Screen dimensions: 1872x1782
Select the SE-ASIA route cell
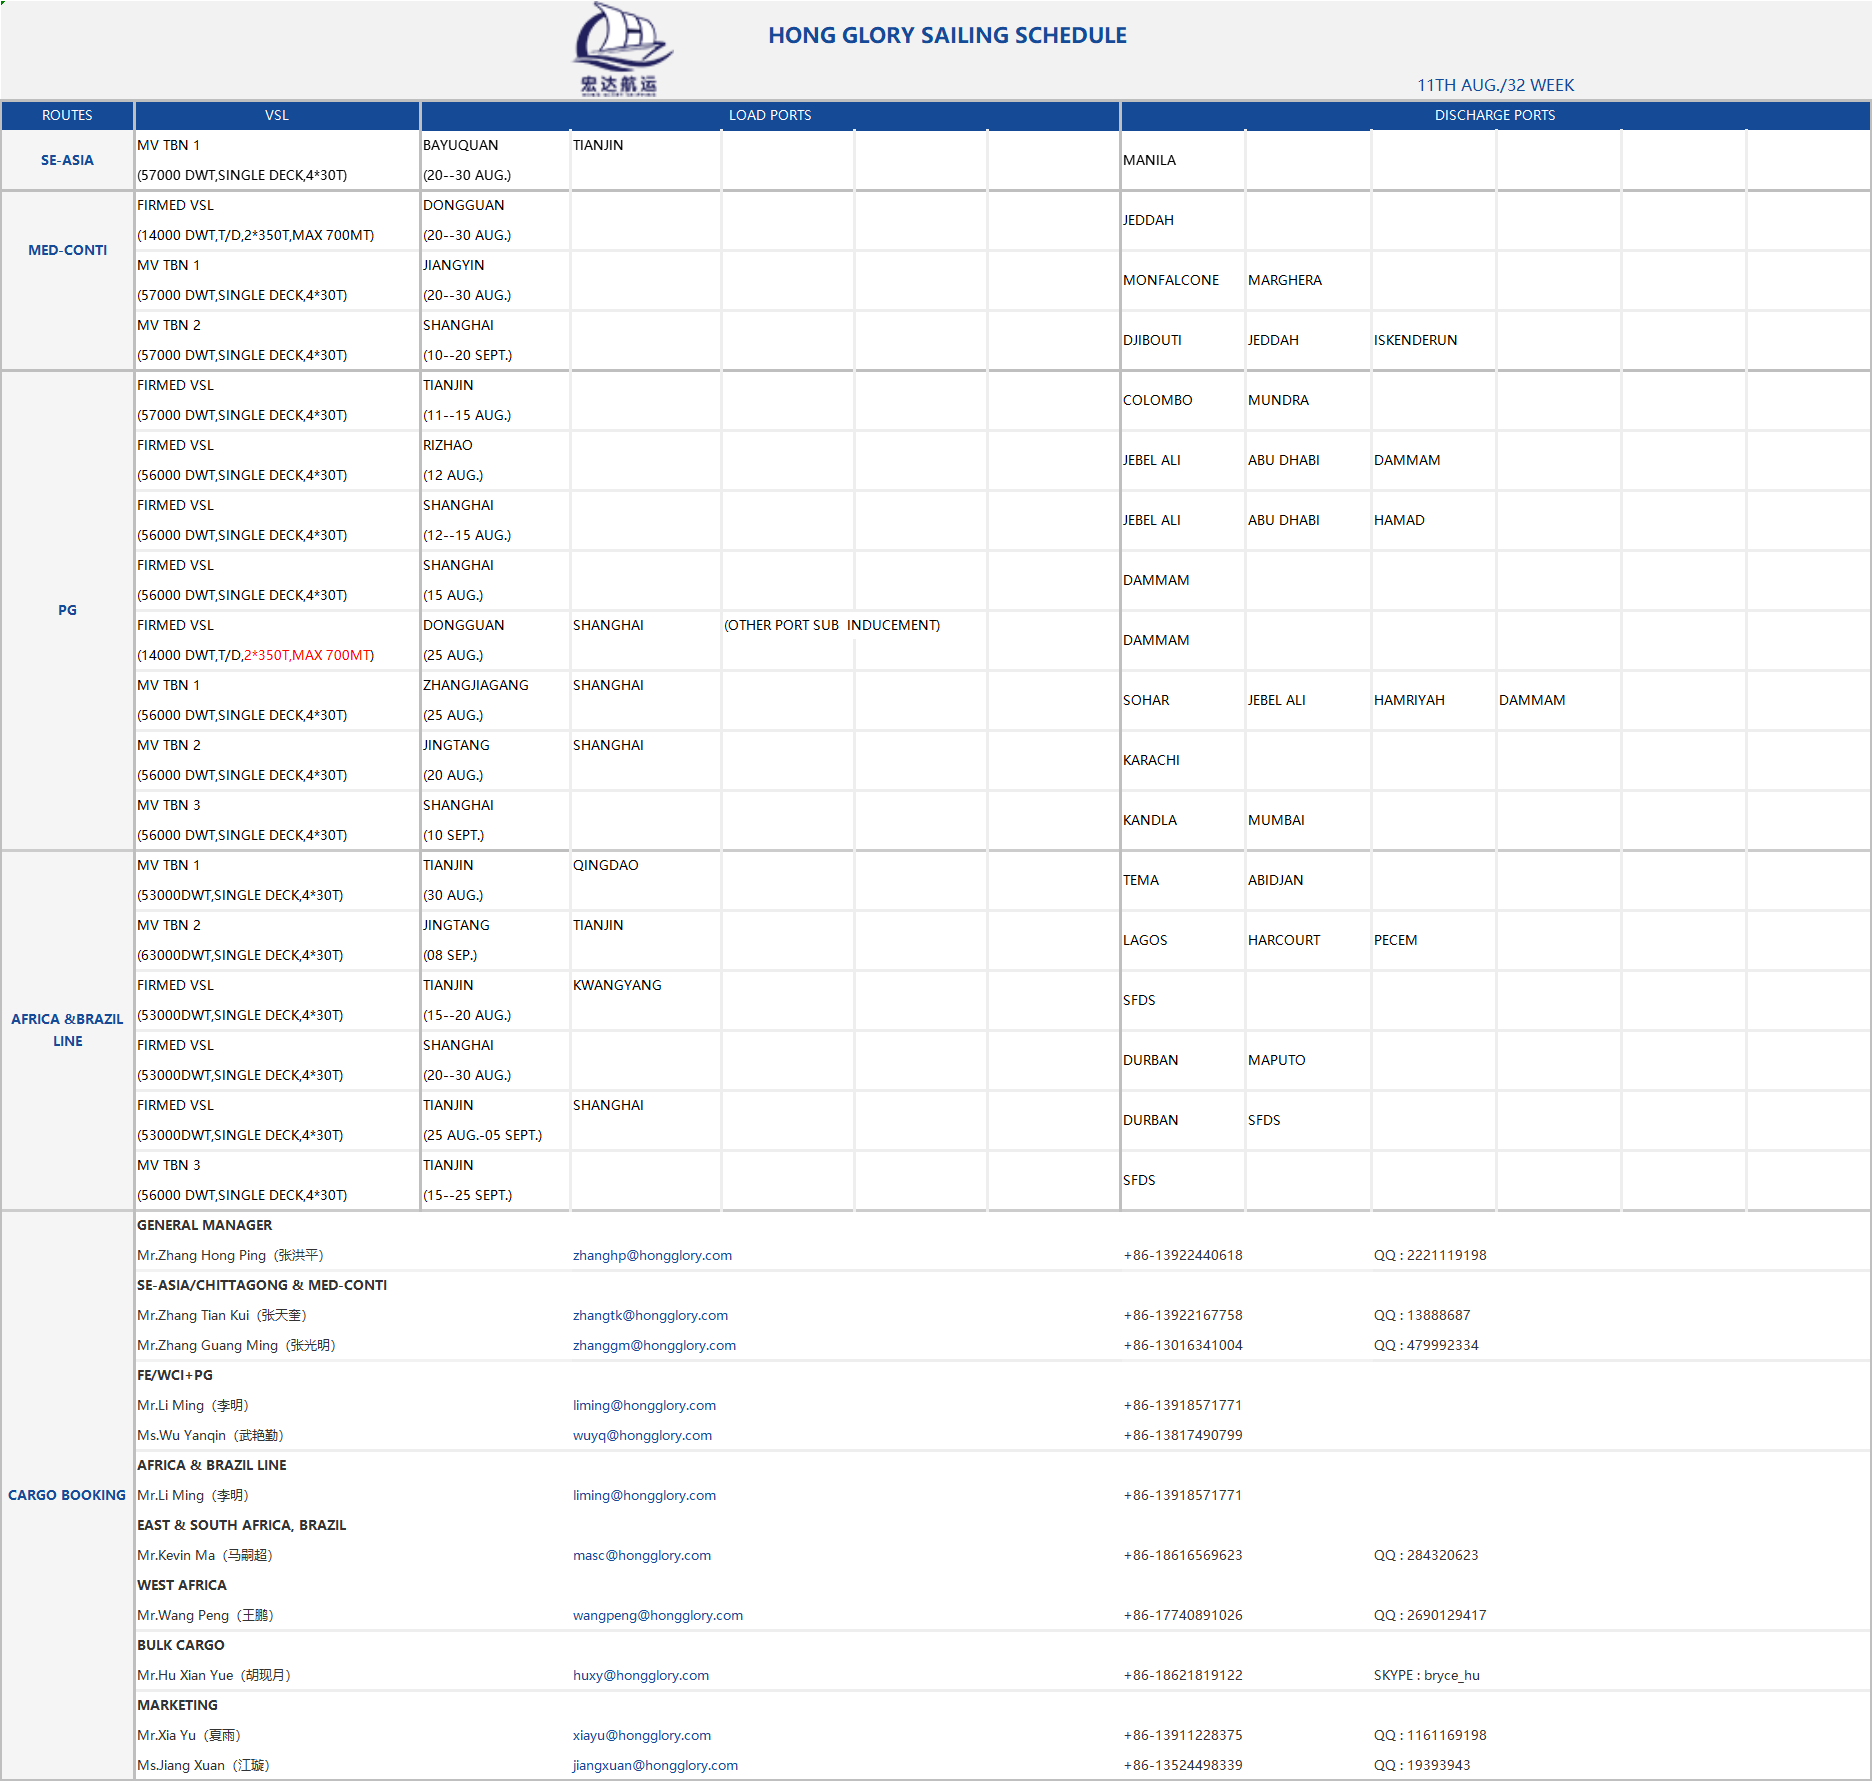[67, 160]
